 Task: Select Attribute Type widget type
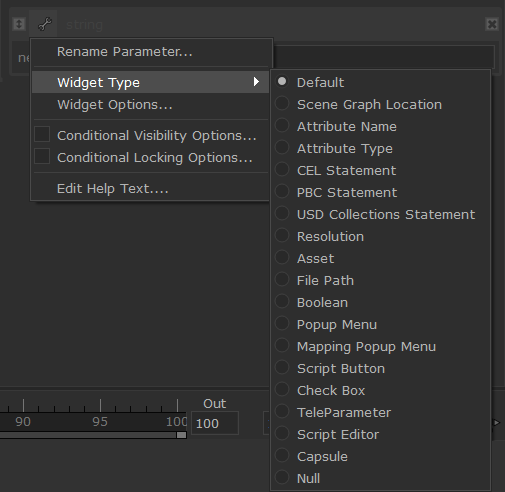pyautogui.click(x=381, y=148)
